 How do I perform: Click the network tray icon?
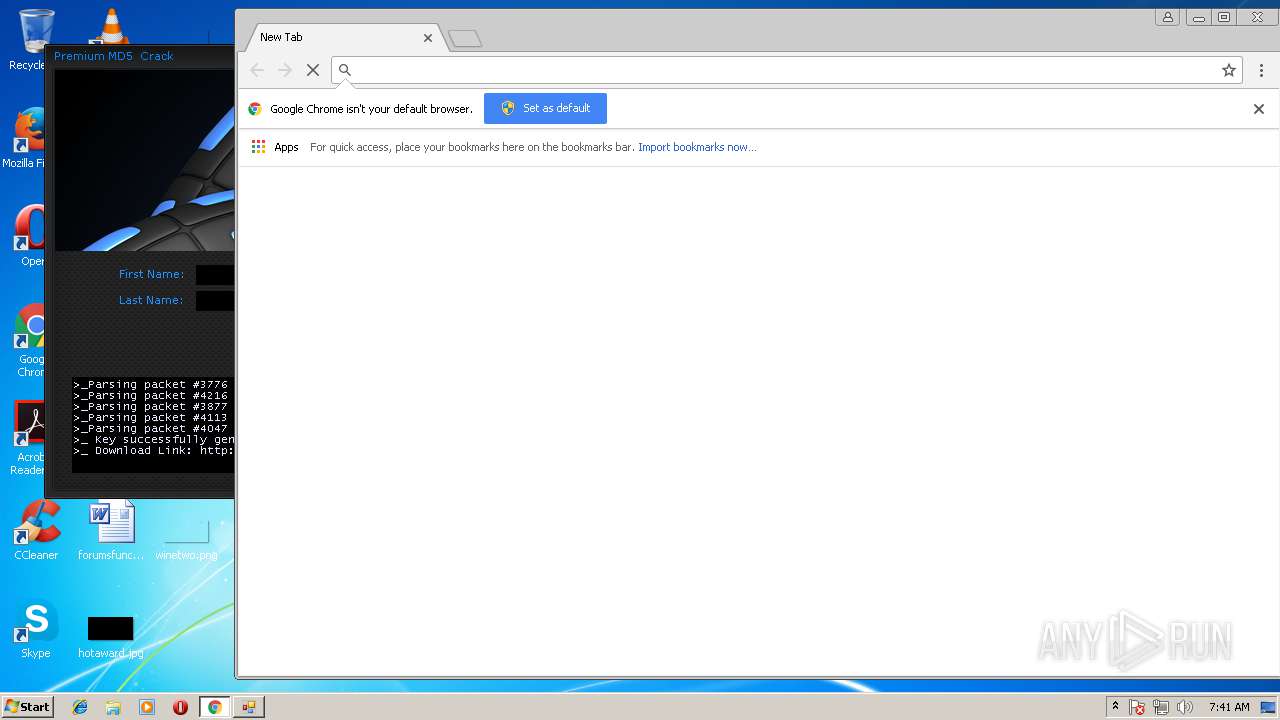click(x=1161, y=707)
